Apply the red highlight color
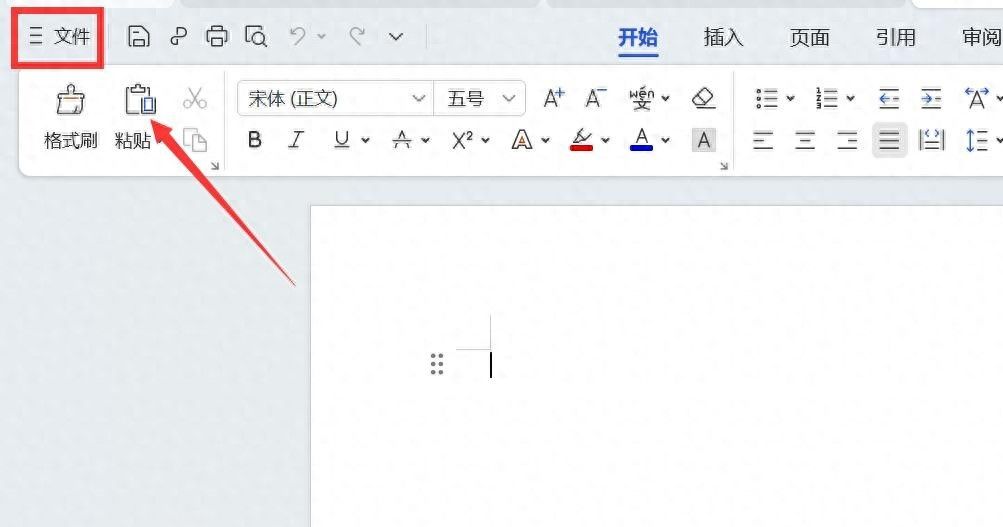This screenshot has height=527, width=1003. 581,139
